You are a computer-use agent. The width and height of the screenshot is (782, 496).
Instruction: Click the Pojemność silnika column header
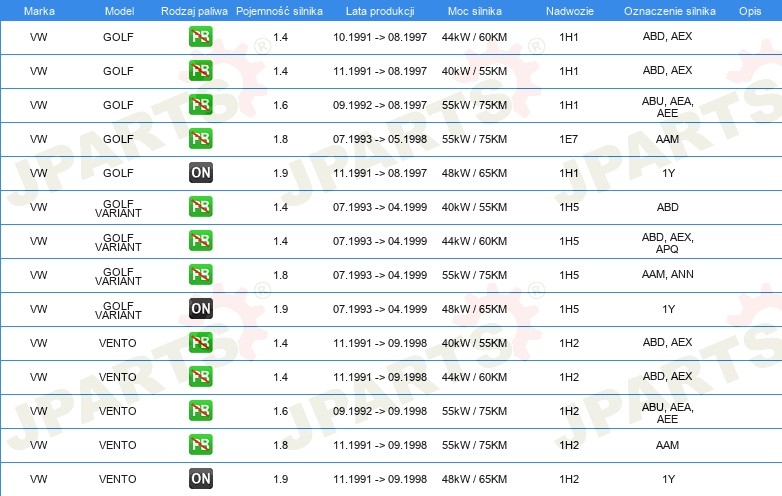tap(279, 11)
